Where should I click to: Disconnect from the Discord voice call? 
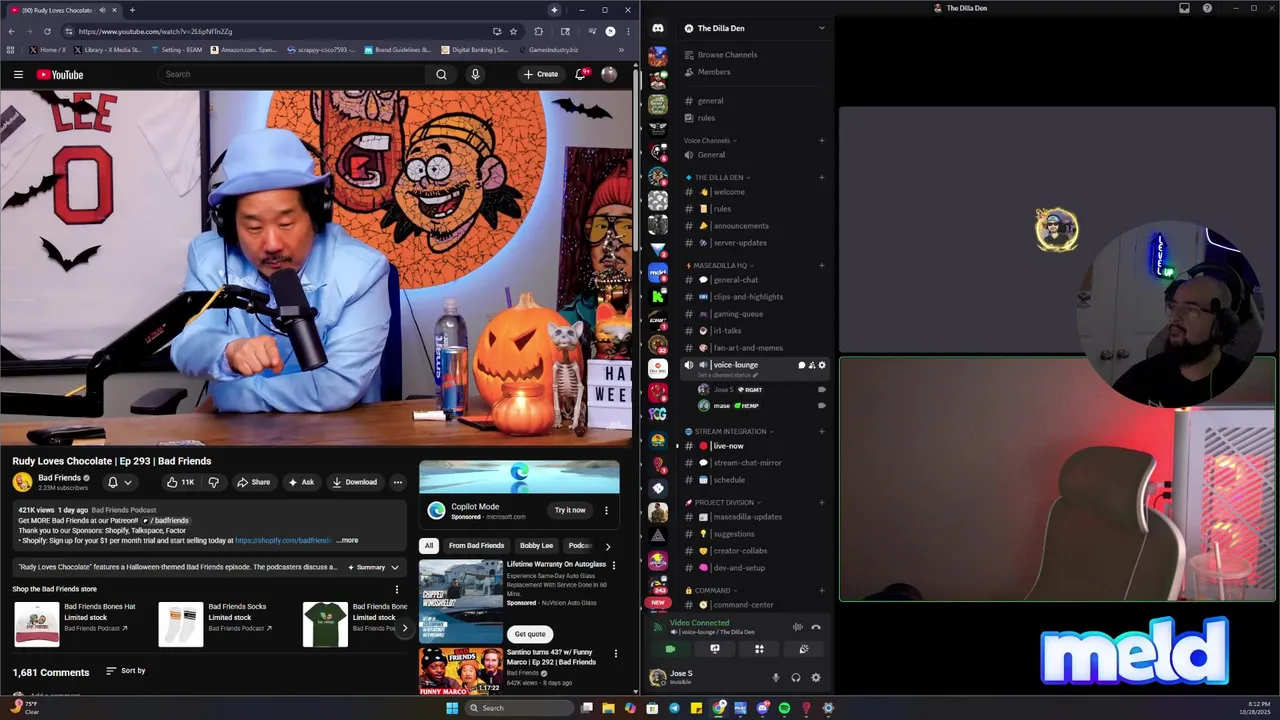815,627
